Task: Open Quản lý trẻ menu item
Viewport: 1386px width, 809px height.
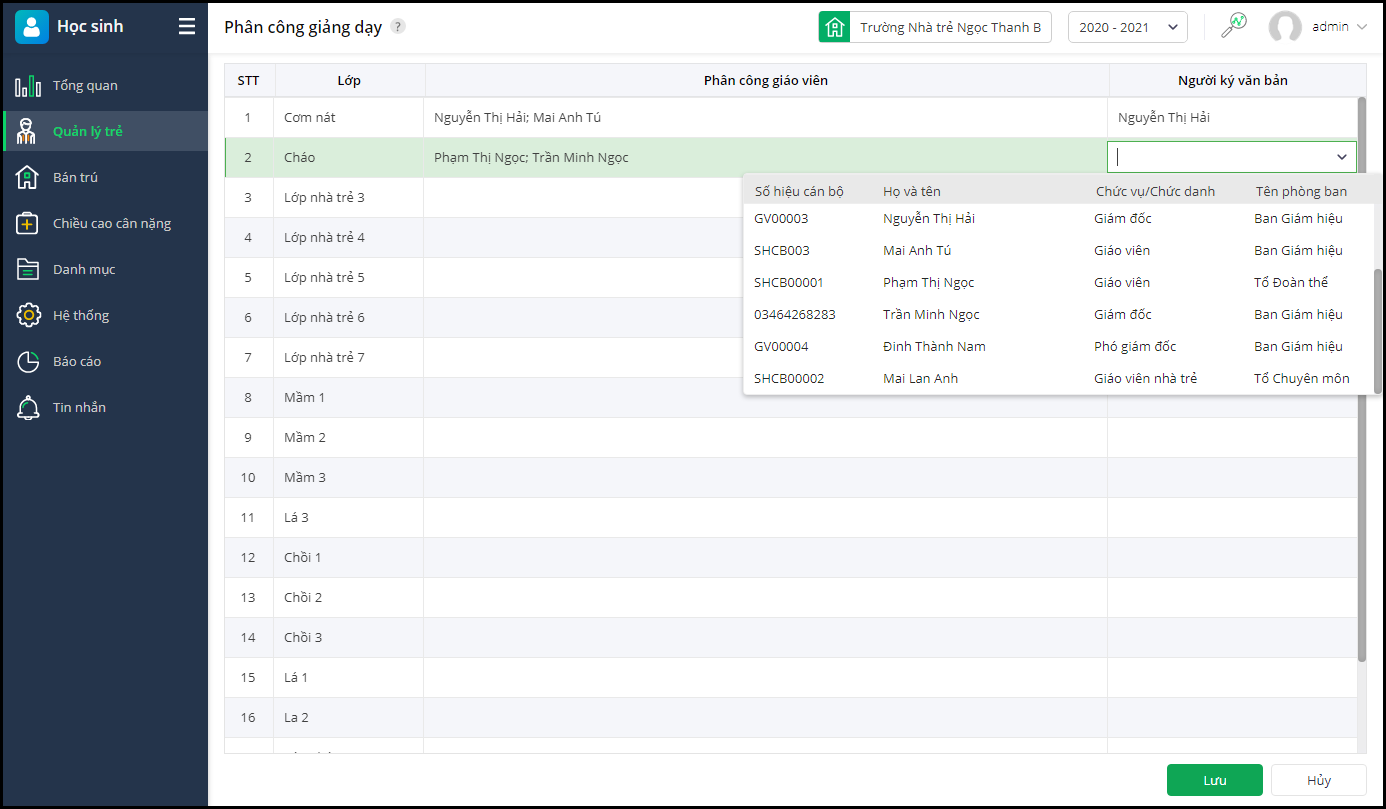Action: coord(88,132)
